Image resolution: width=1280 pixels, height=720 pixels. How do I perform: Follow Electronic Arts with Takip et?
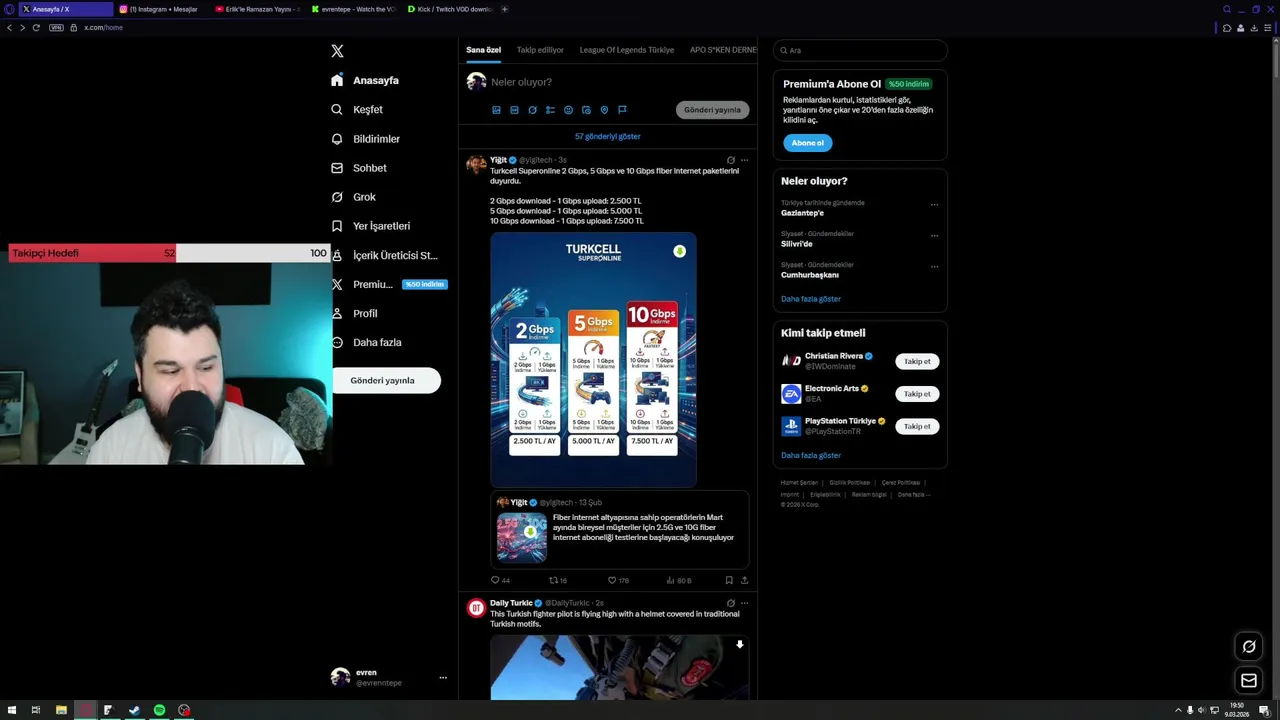coord(917,394)
